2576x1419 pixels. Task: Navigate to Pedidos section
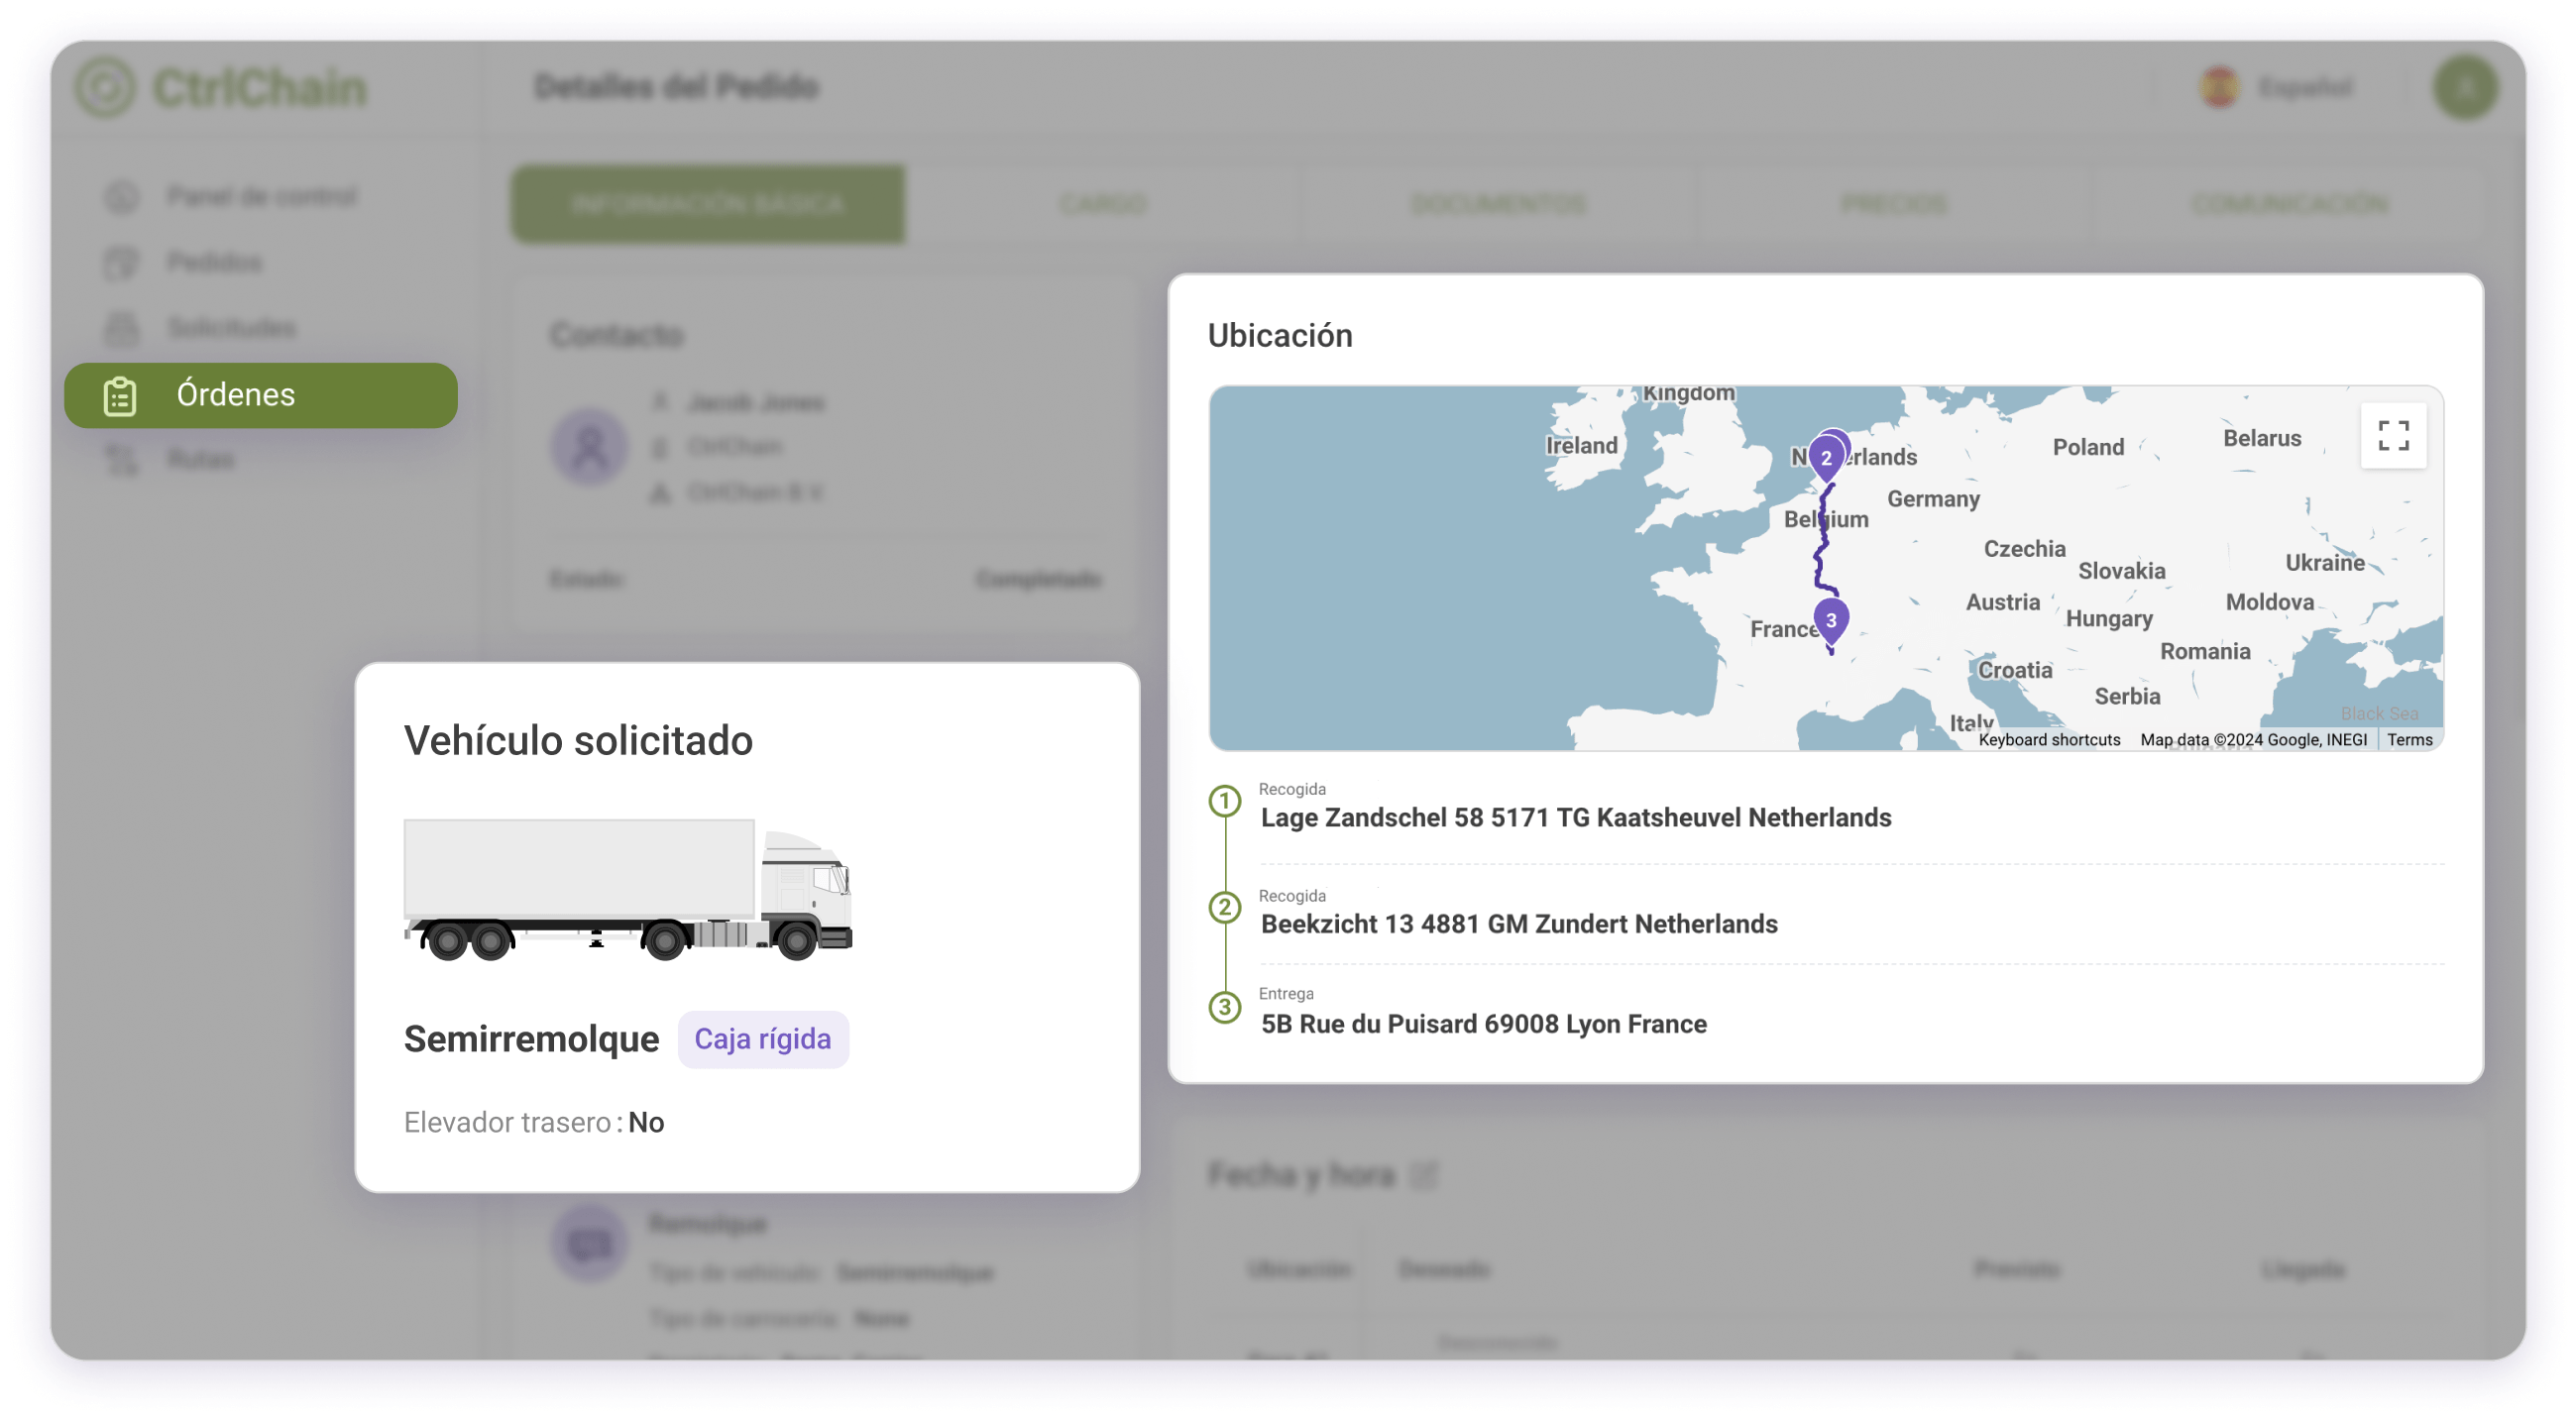[215, 263]
